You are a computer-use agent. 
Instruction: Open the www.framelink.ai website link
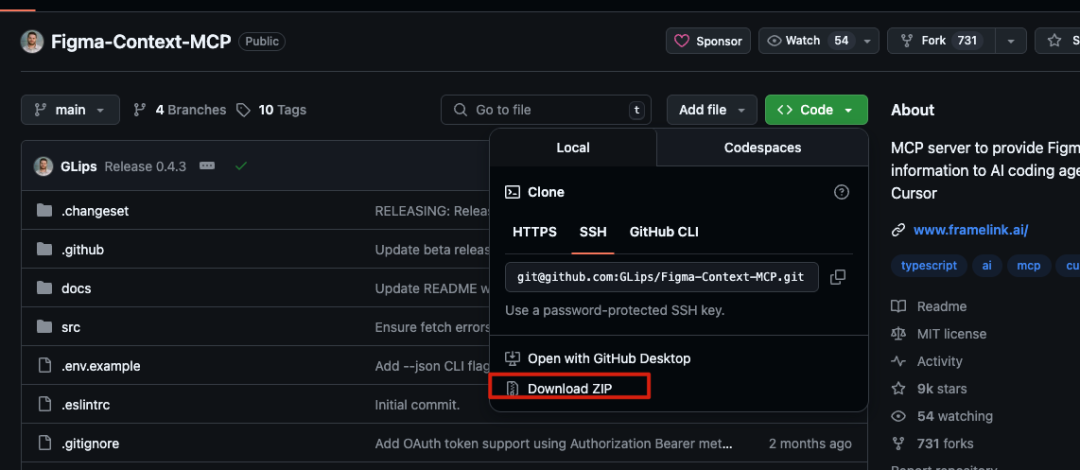(x=970, y=230)
